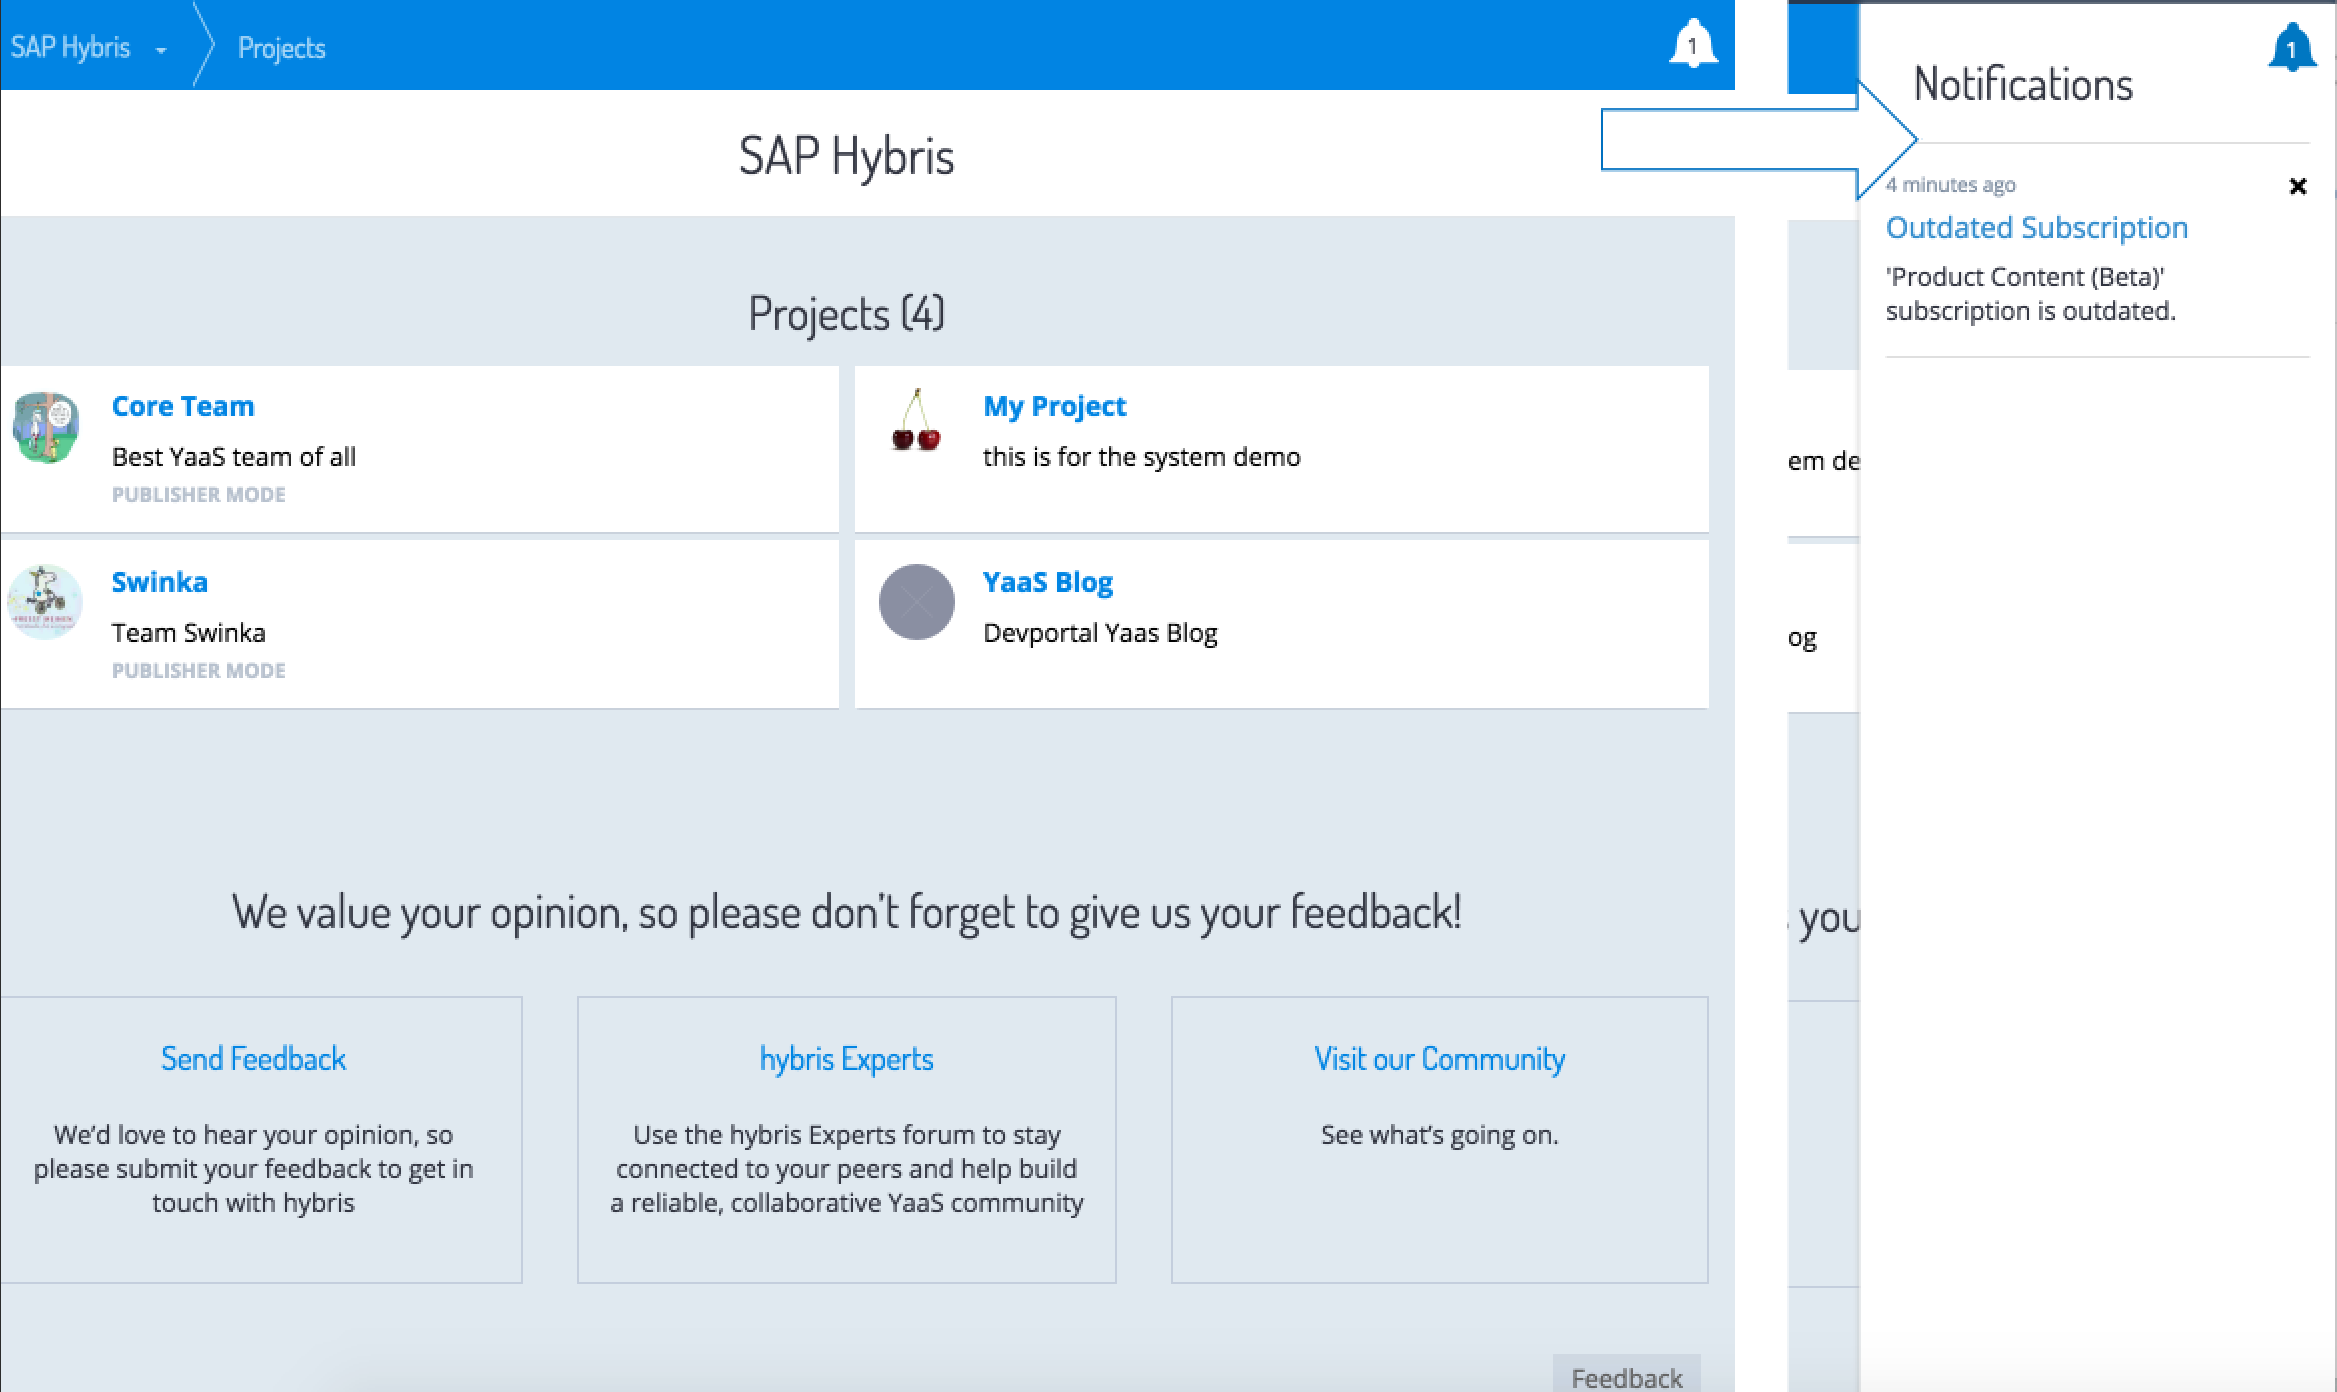Image resolution: width=2337 pixels, height=1392 pixels.
Task: Click the Notifications panel title
Action: 2023,84
